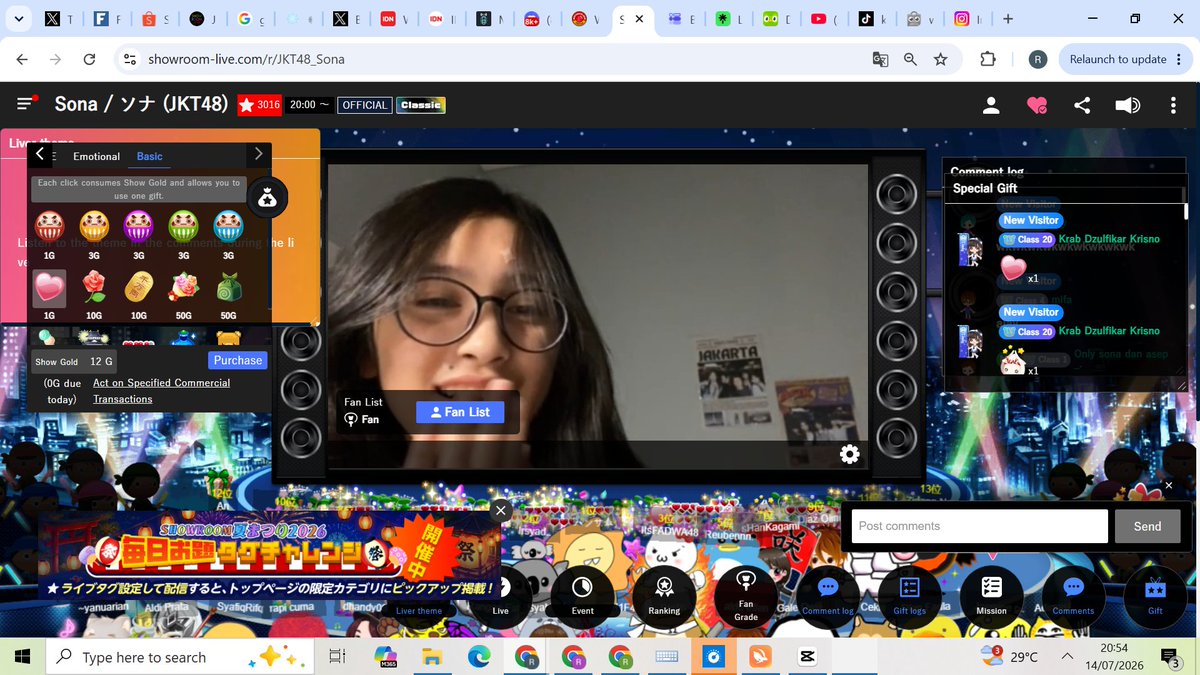Open Chrome zoom magnifier icon

(910, 59)
